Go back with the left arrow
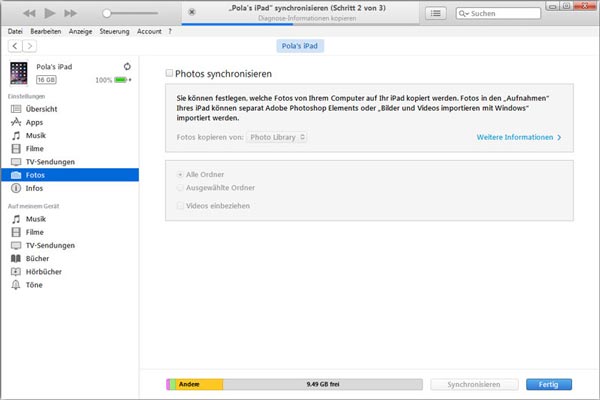 pos(15,46)
